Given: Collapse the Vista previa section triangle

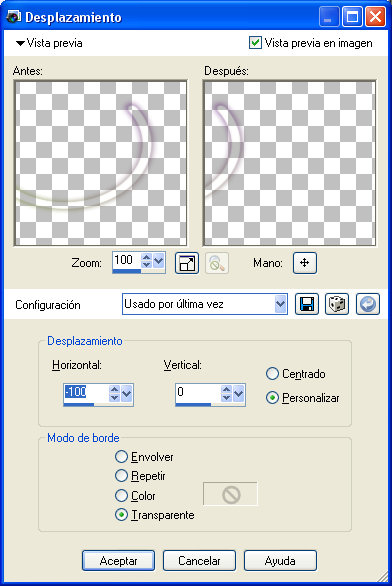Looking at the screenshot, I should point(20,43).
